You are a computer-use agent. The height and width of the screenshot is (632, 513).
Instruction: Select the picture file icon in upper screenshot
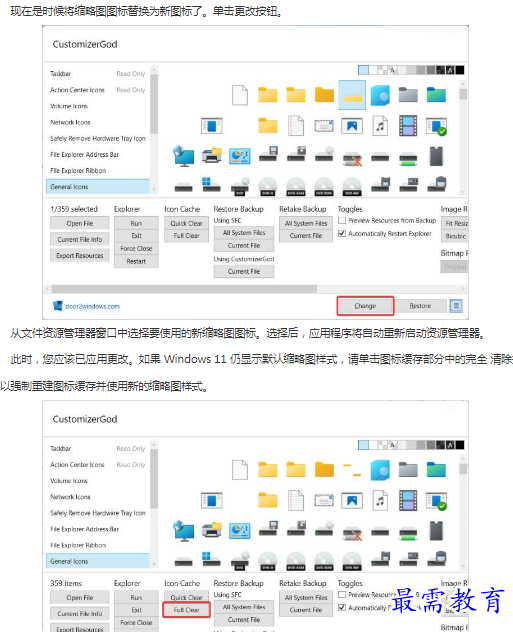coord(352,126)
